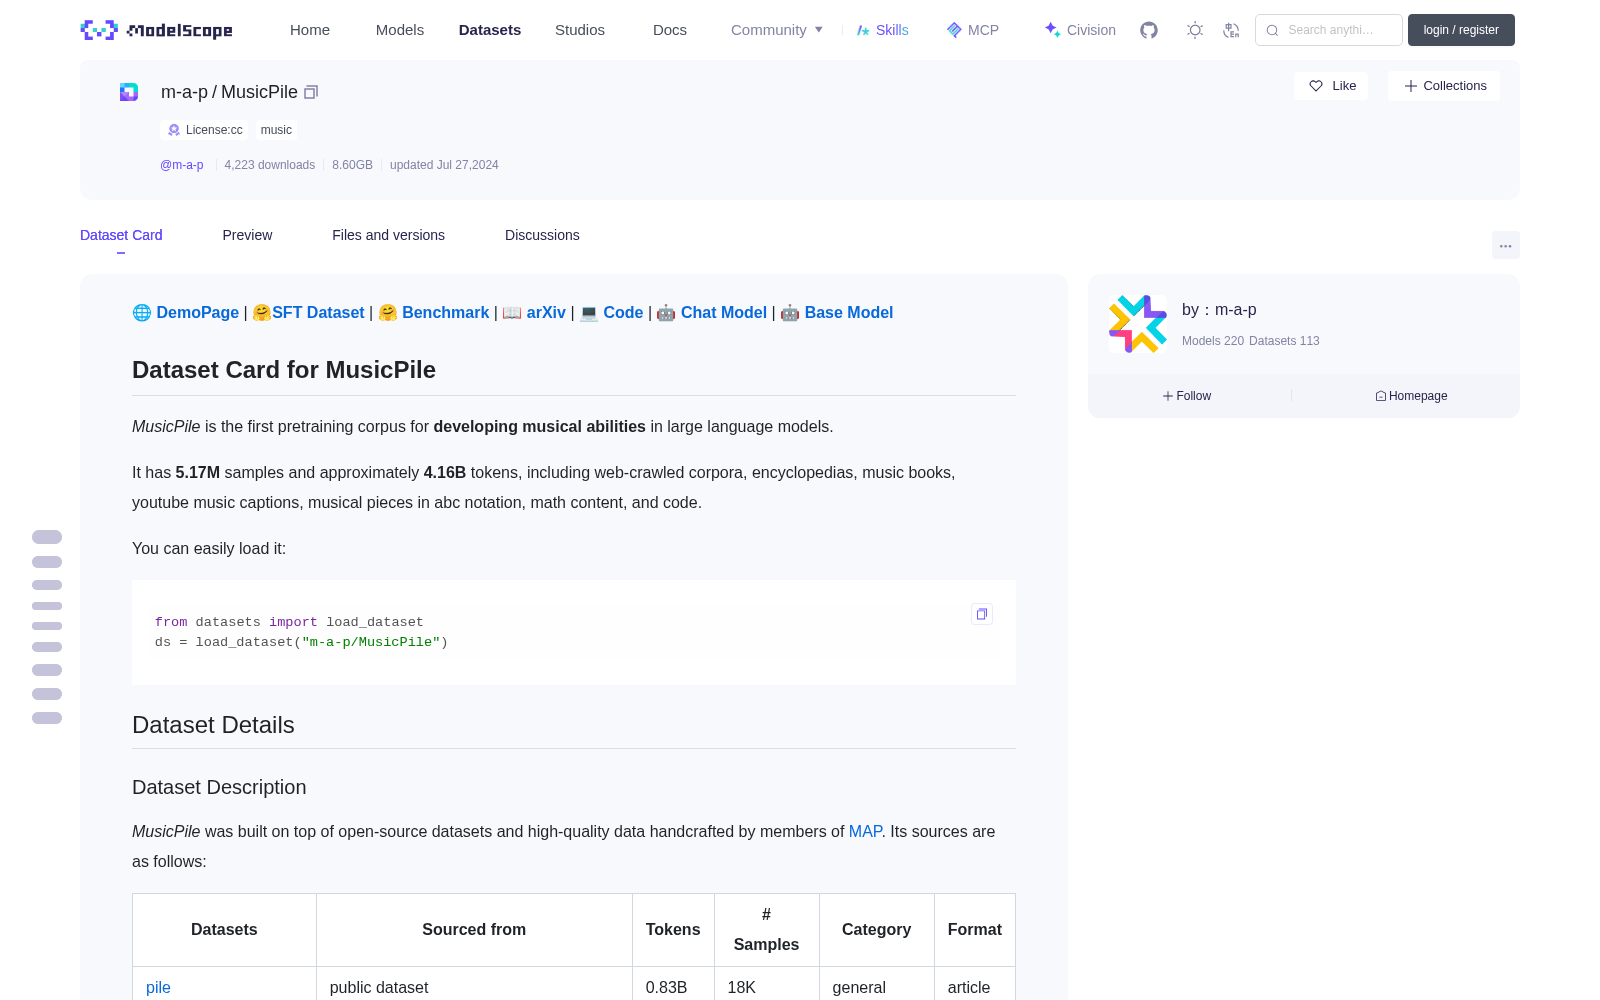
Task: Click the ModelScope logo
Action: 157,30
